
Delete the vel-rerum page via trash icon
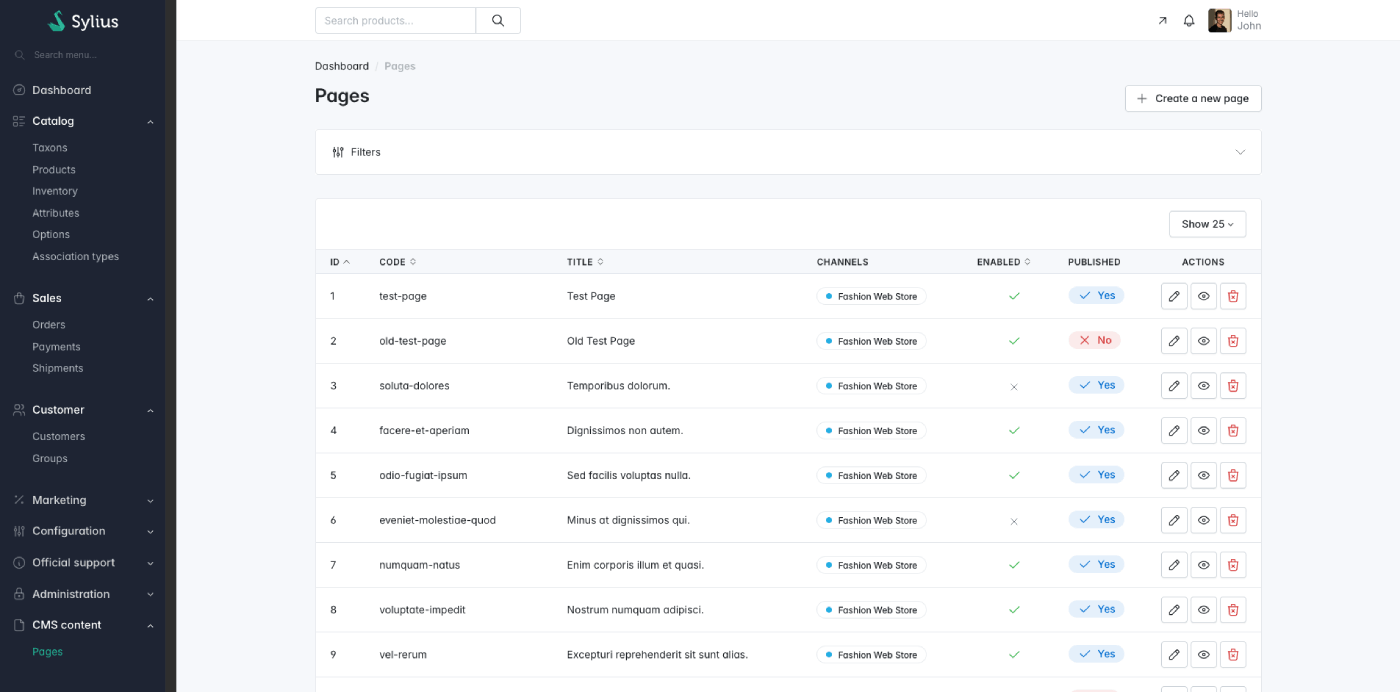tap(1233, 655)
